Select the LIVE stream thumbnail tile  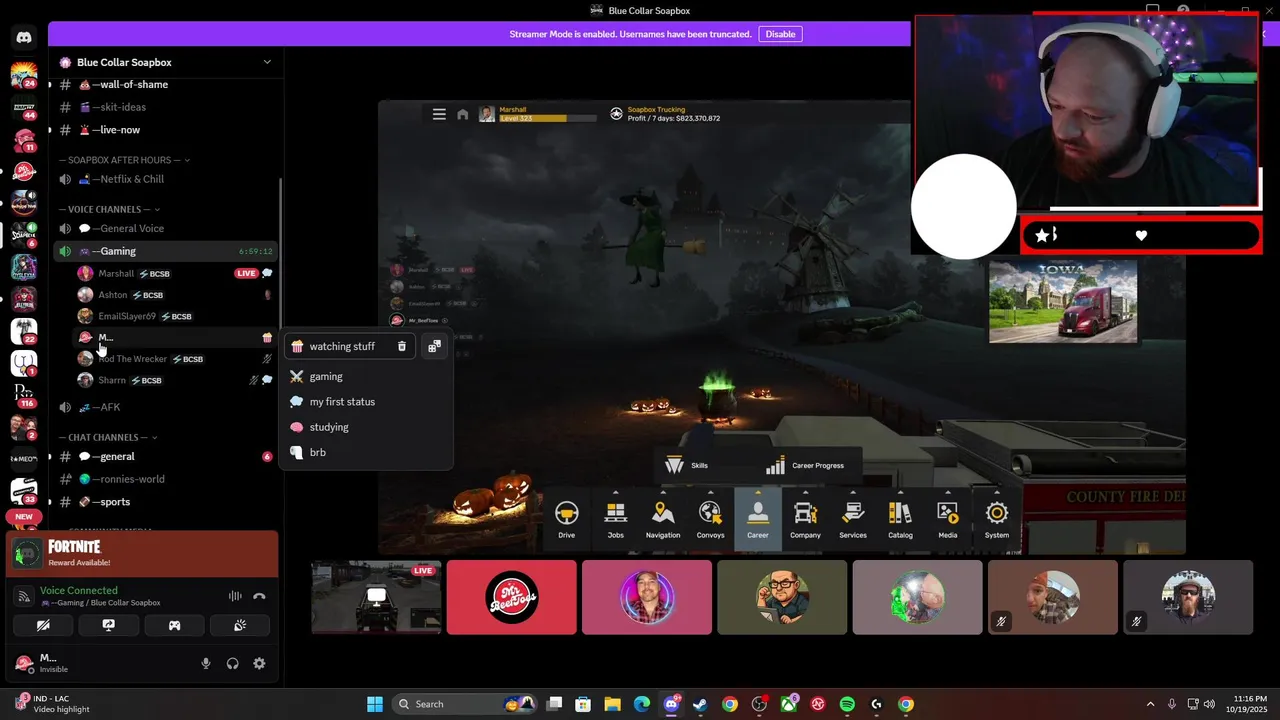click(x=376, y=597)
